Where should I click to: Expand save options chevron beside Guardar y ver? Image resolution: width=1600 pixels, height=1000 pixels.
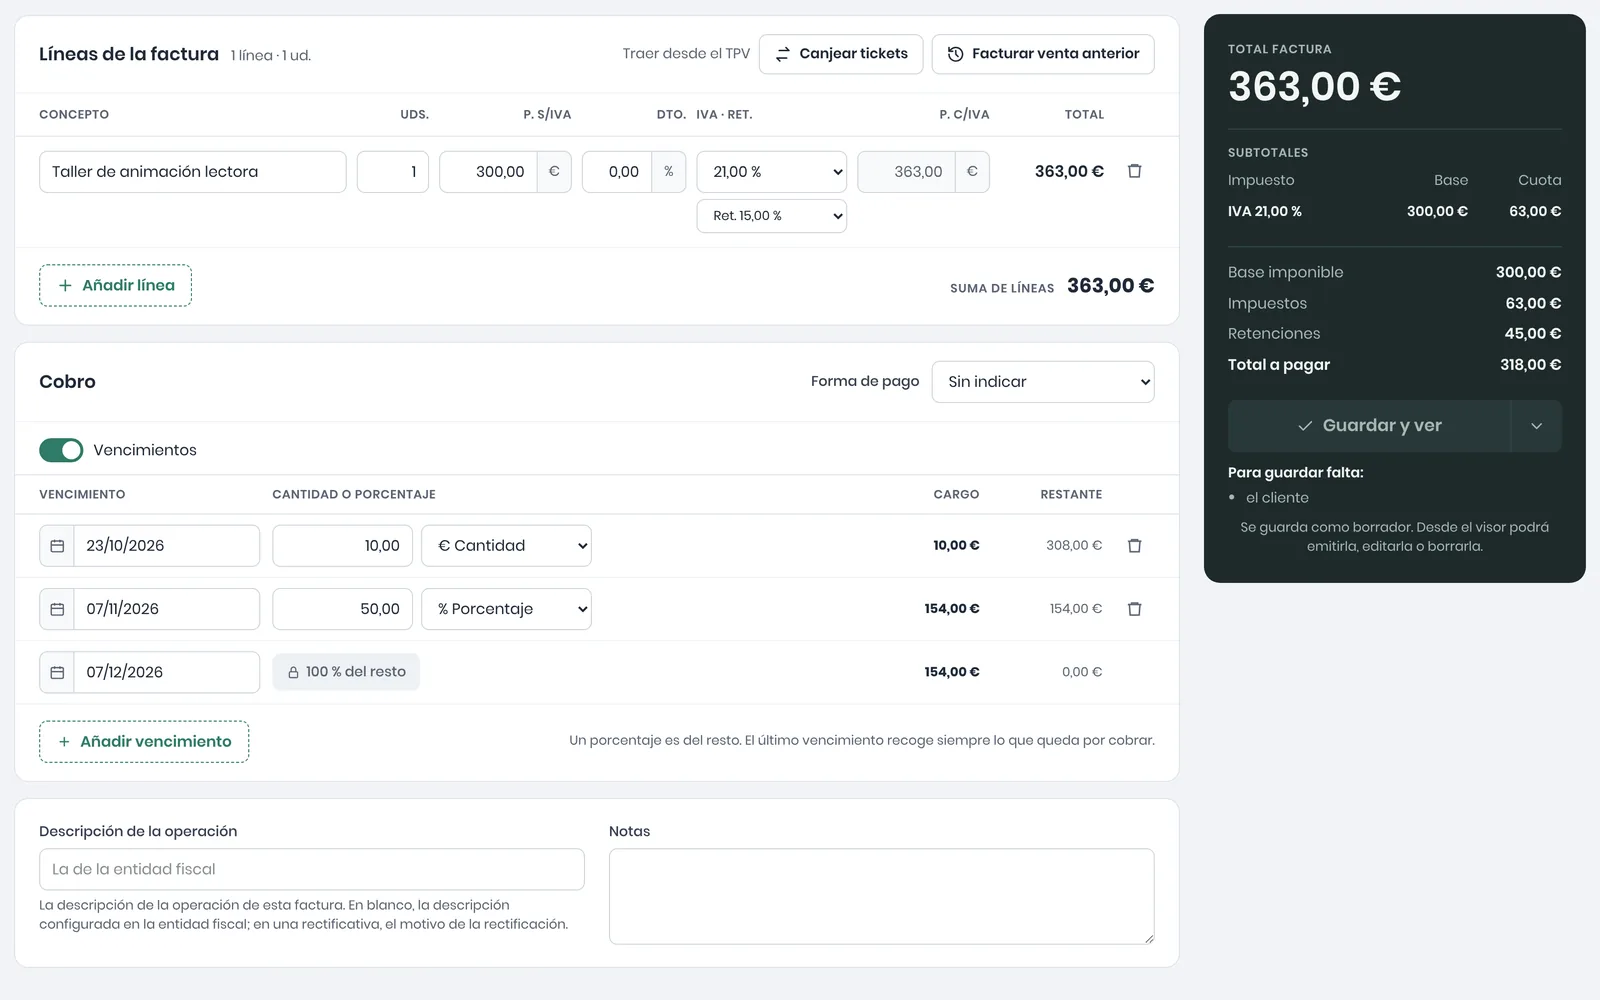[x=1536, y=426]
